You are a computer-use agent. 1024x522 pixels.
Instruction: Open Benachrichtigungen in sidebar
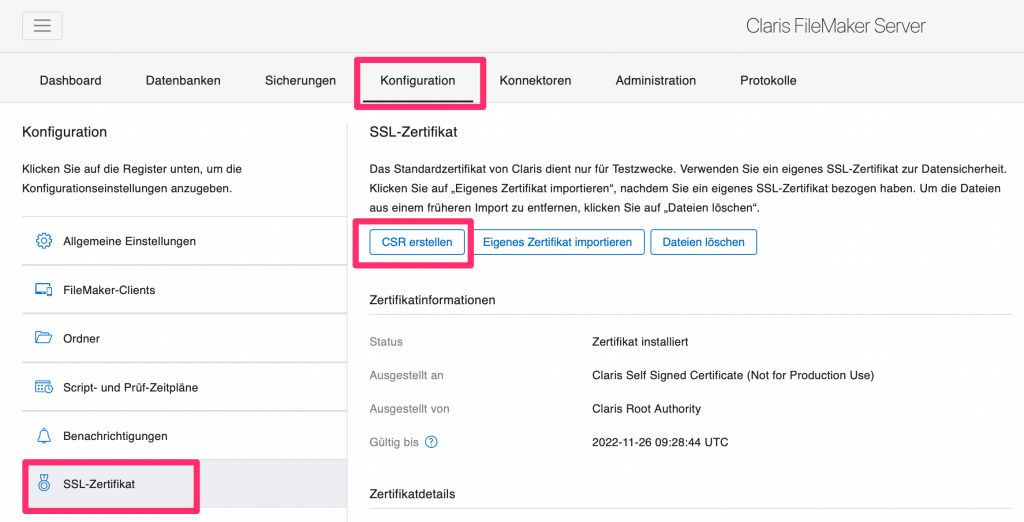pyautogui.click(x=184, y=436)
